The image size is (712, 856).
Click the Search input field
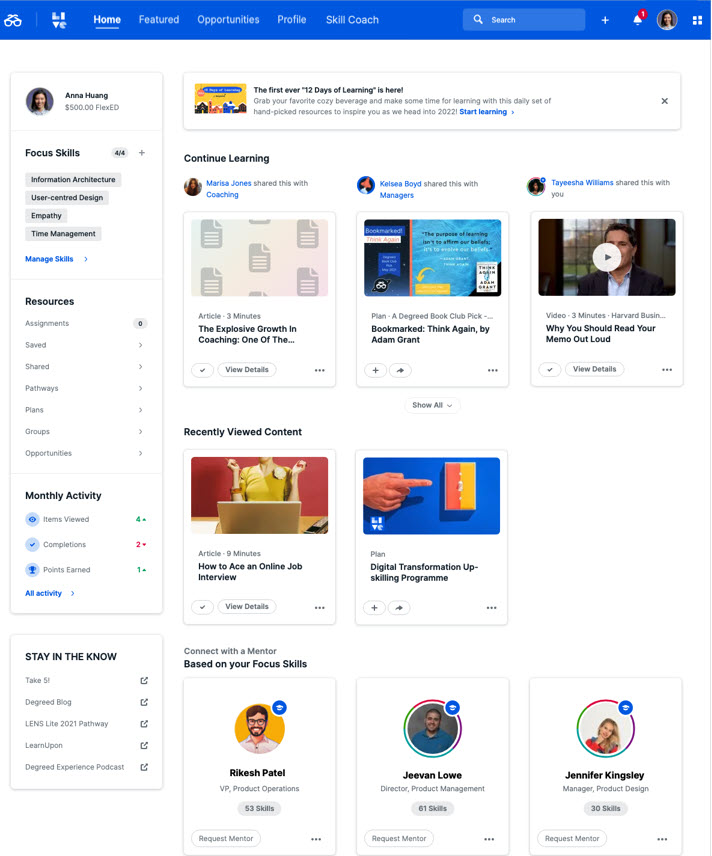pyautogui.click(x=530, y=20)
